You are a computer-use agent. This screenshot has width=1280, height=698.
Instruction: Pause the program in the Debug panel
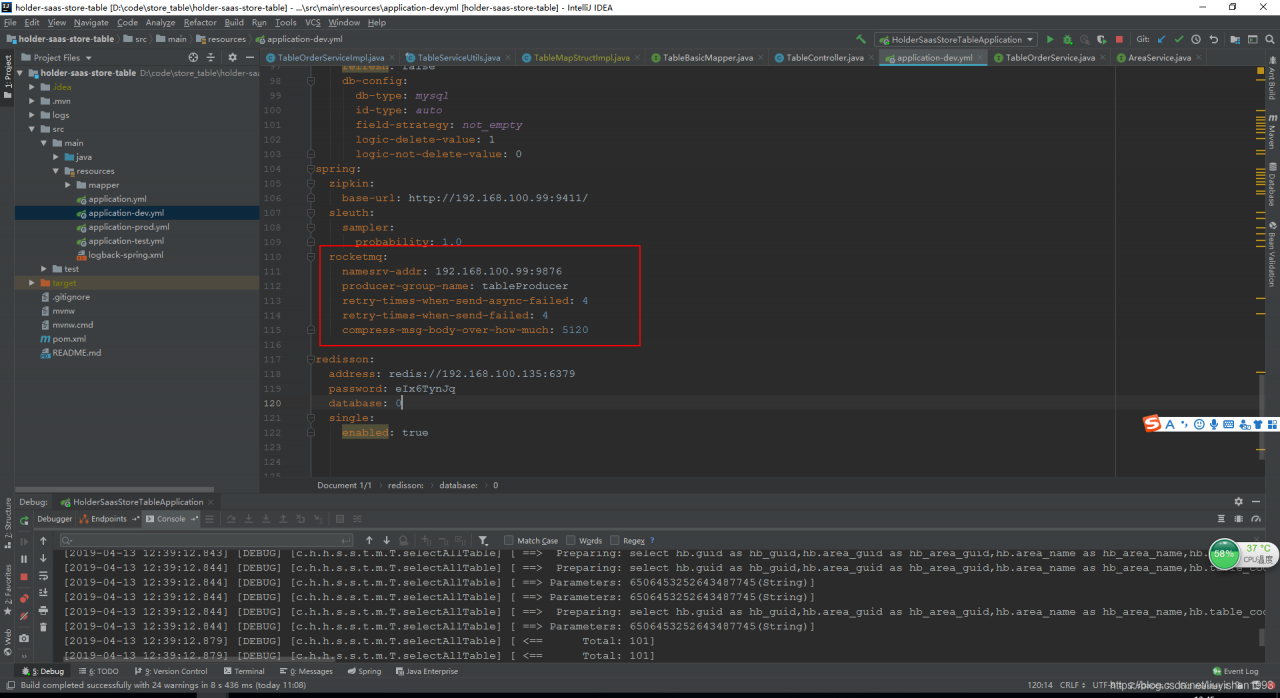tap(24, 559)
